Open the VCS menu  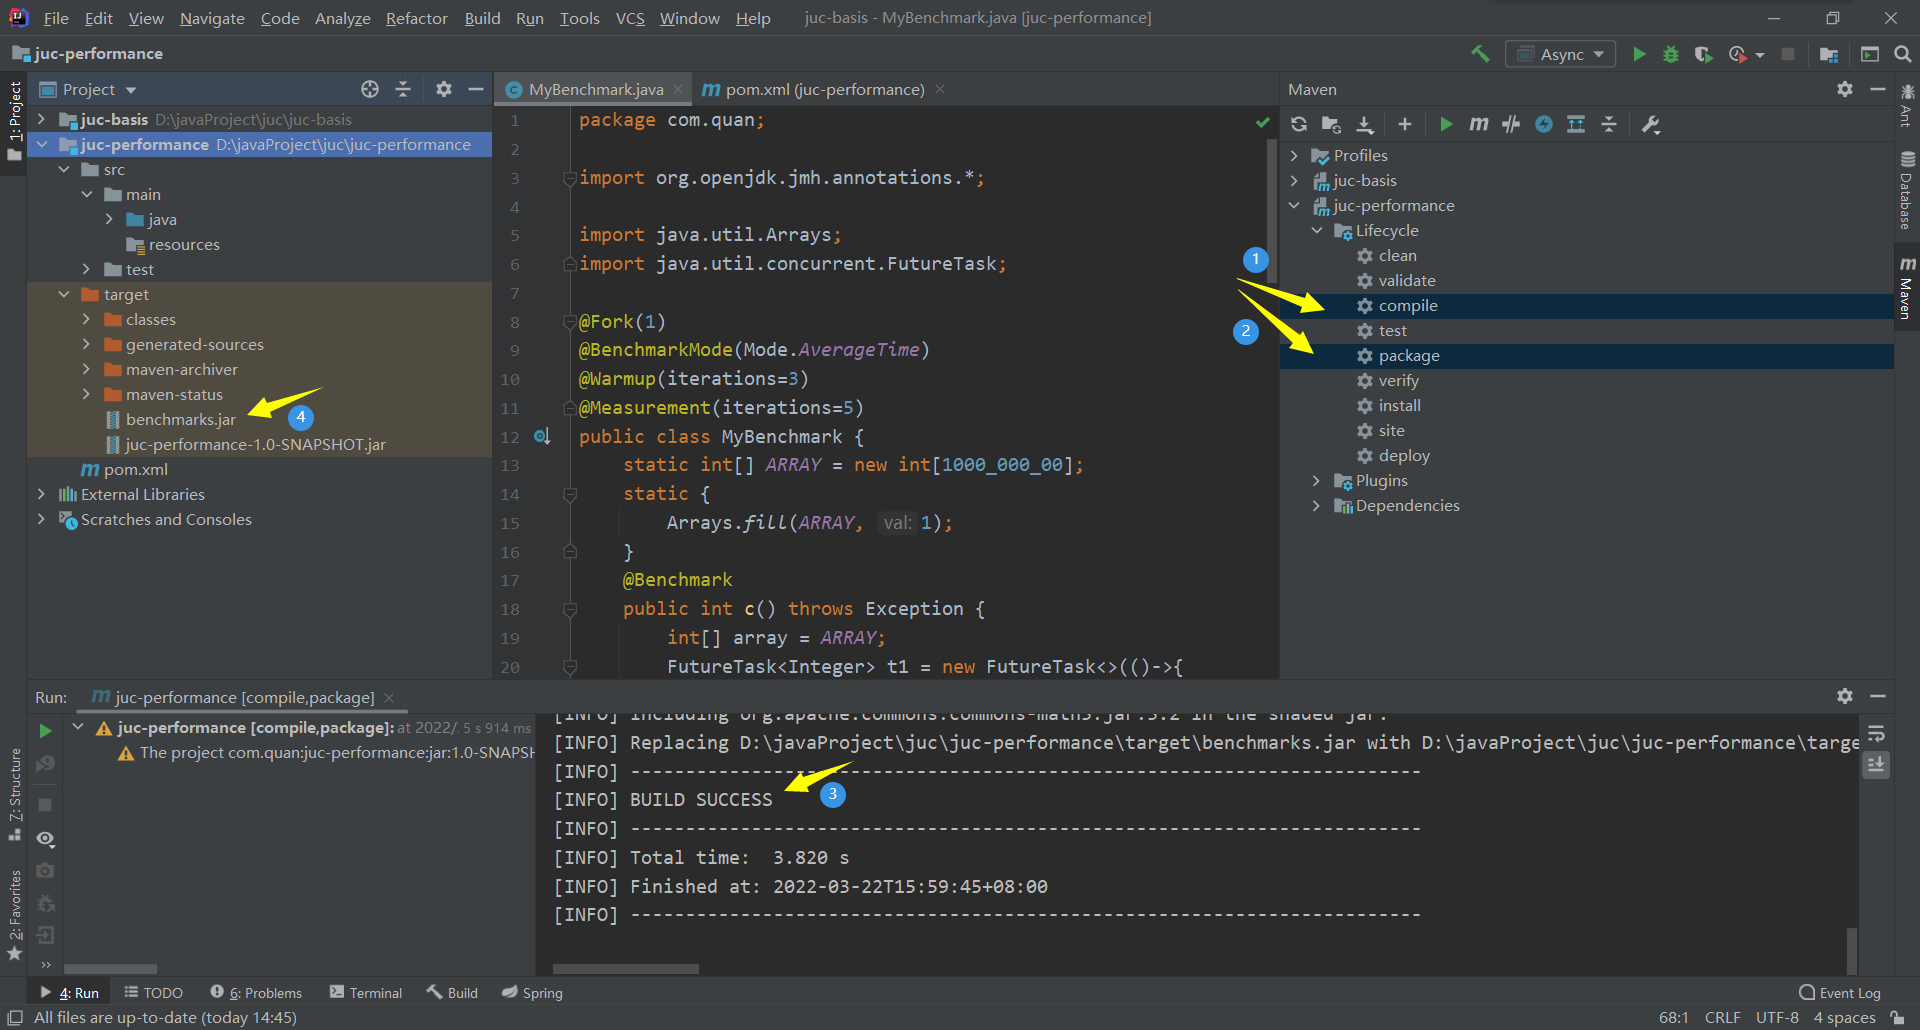tap(630, 18)
